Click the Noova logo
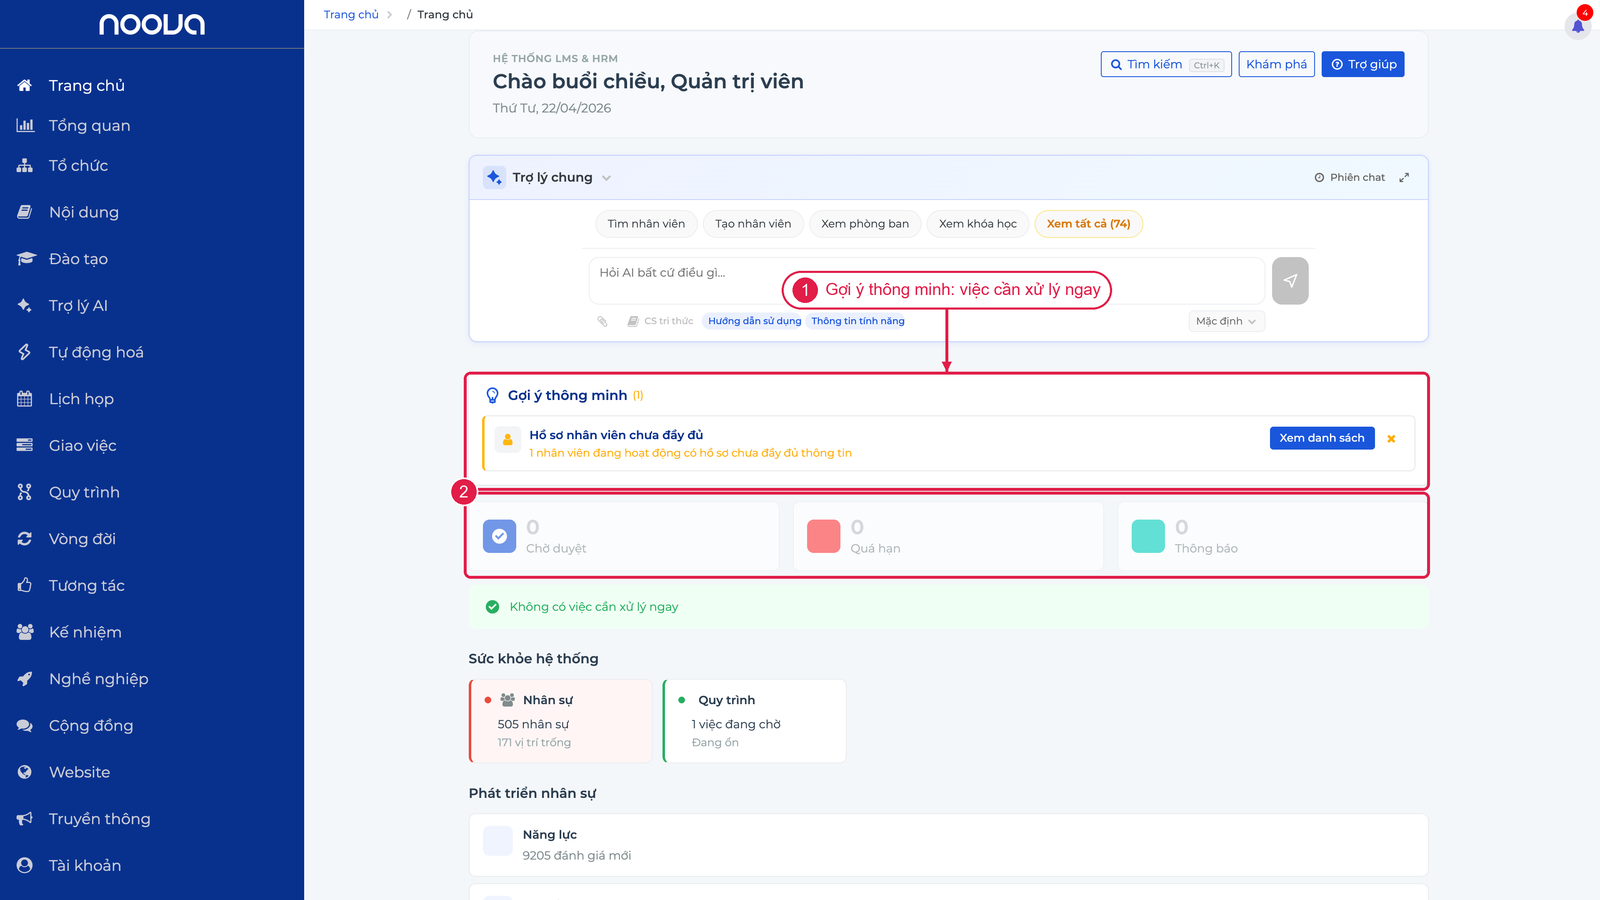Viewport: 1600px width, 900px height. [x=152, y=24]
